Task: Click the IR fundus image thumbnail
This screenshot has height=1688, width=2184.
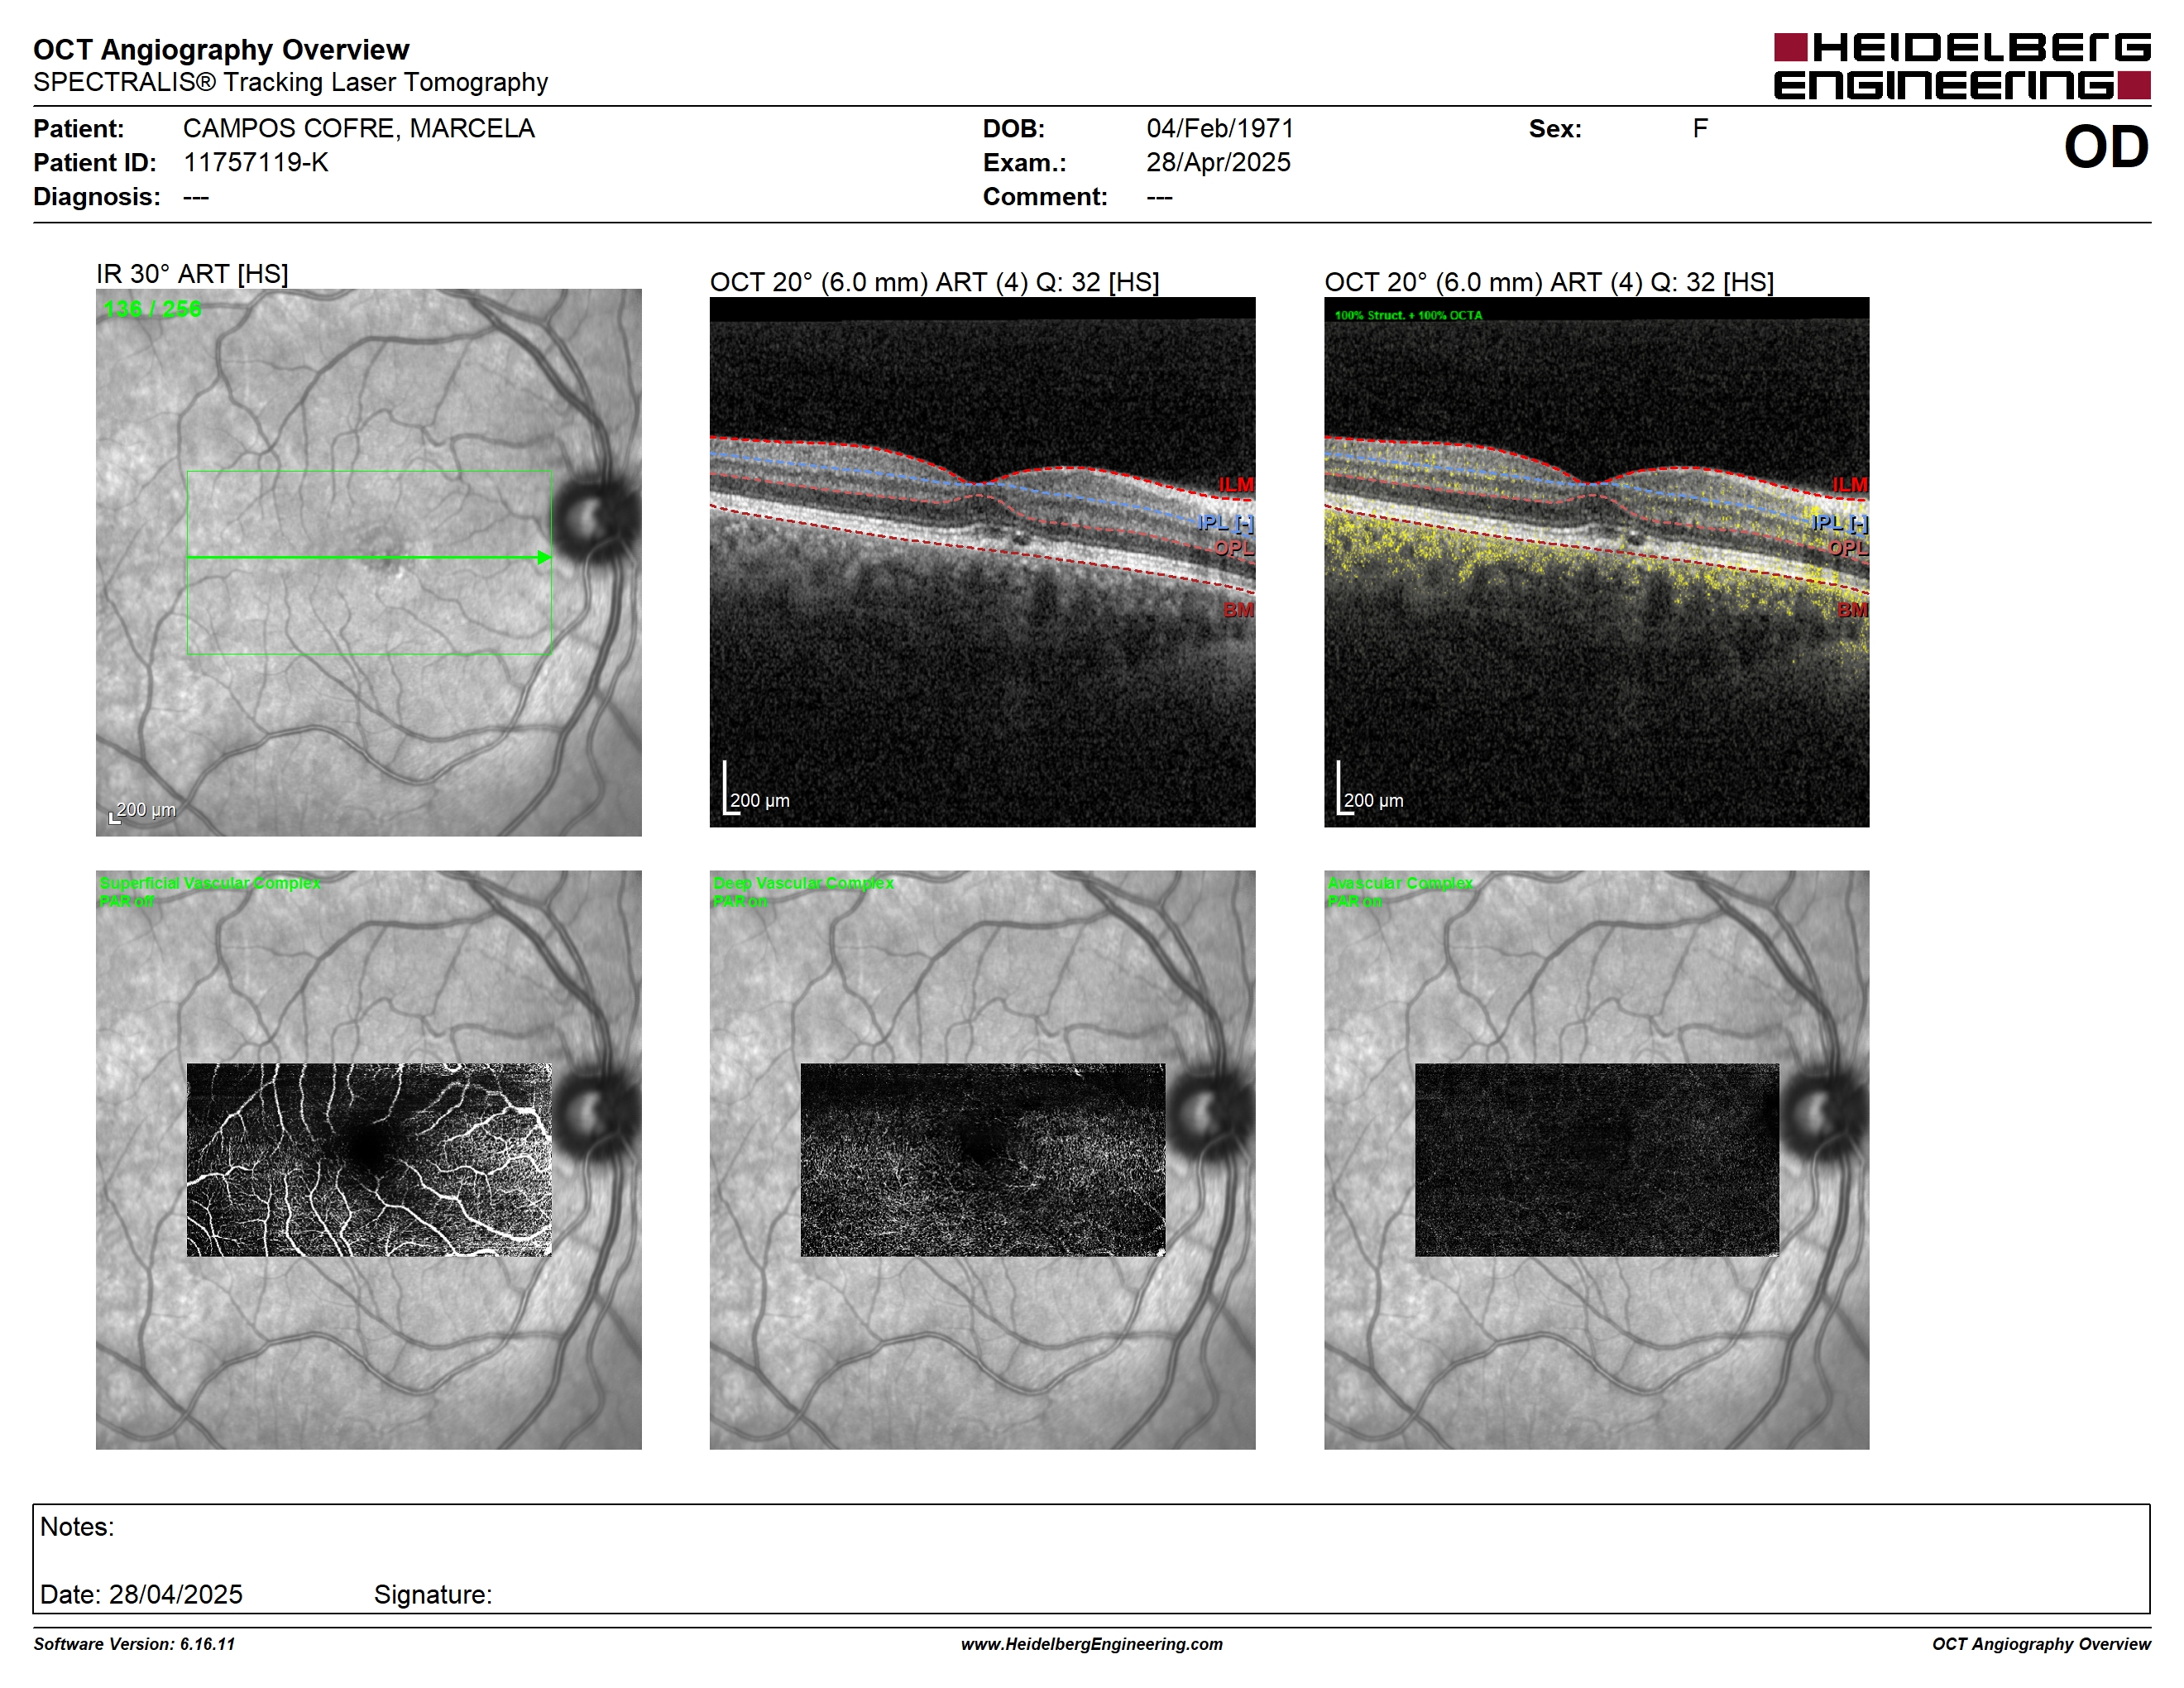Action: coord(368,562)
